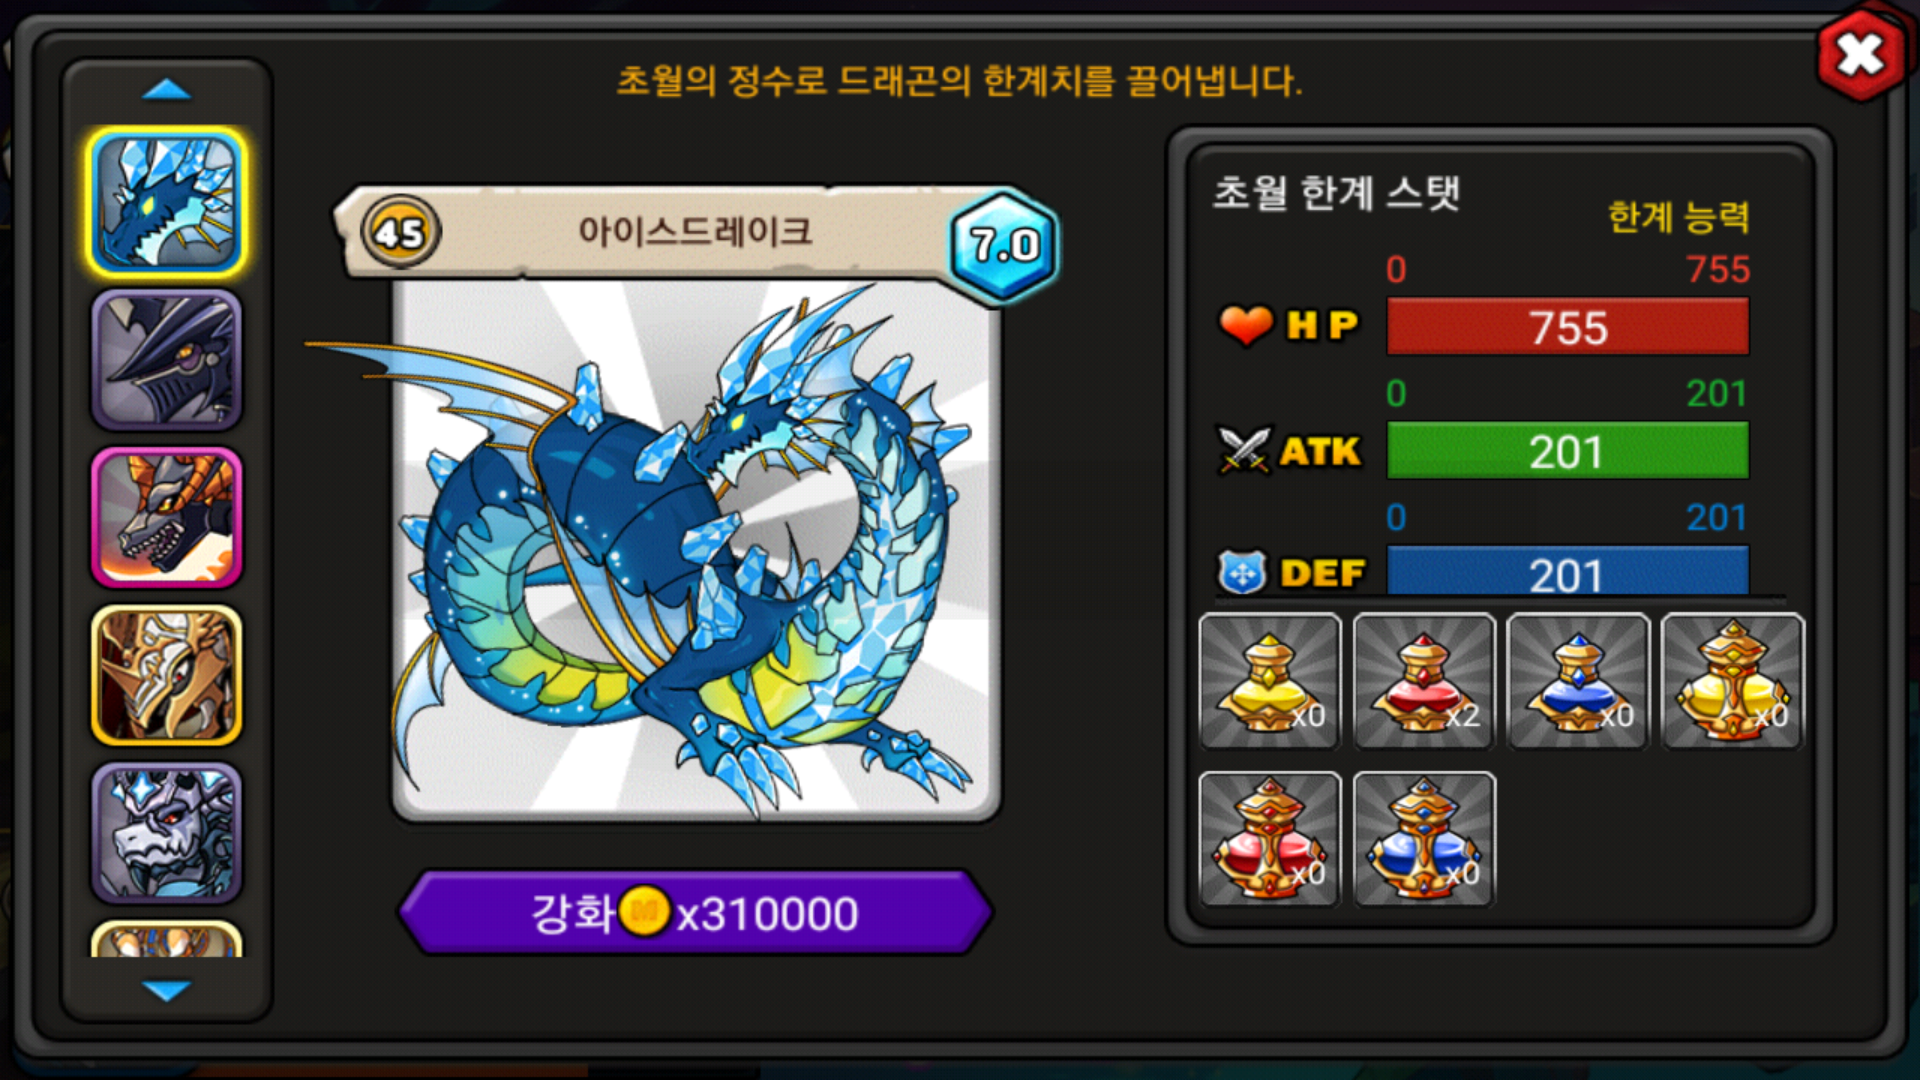Click the DEF shield icon
1920x1080 pixels.
click(1243, 573)
